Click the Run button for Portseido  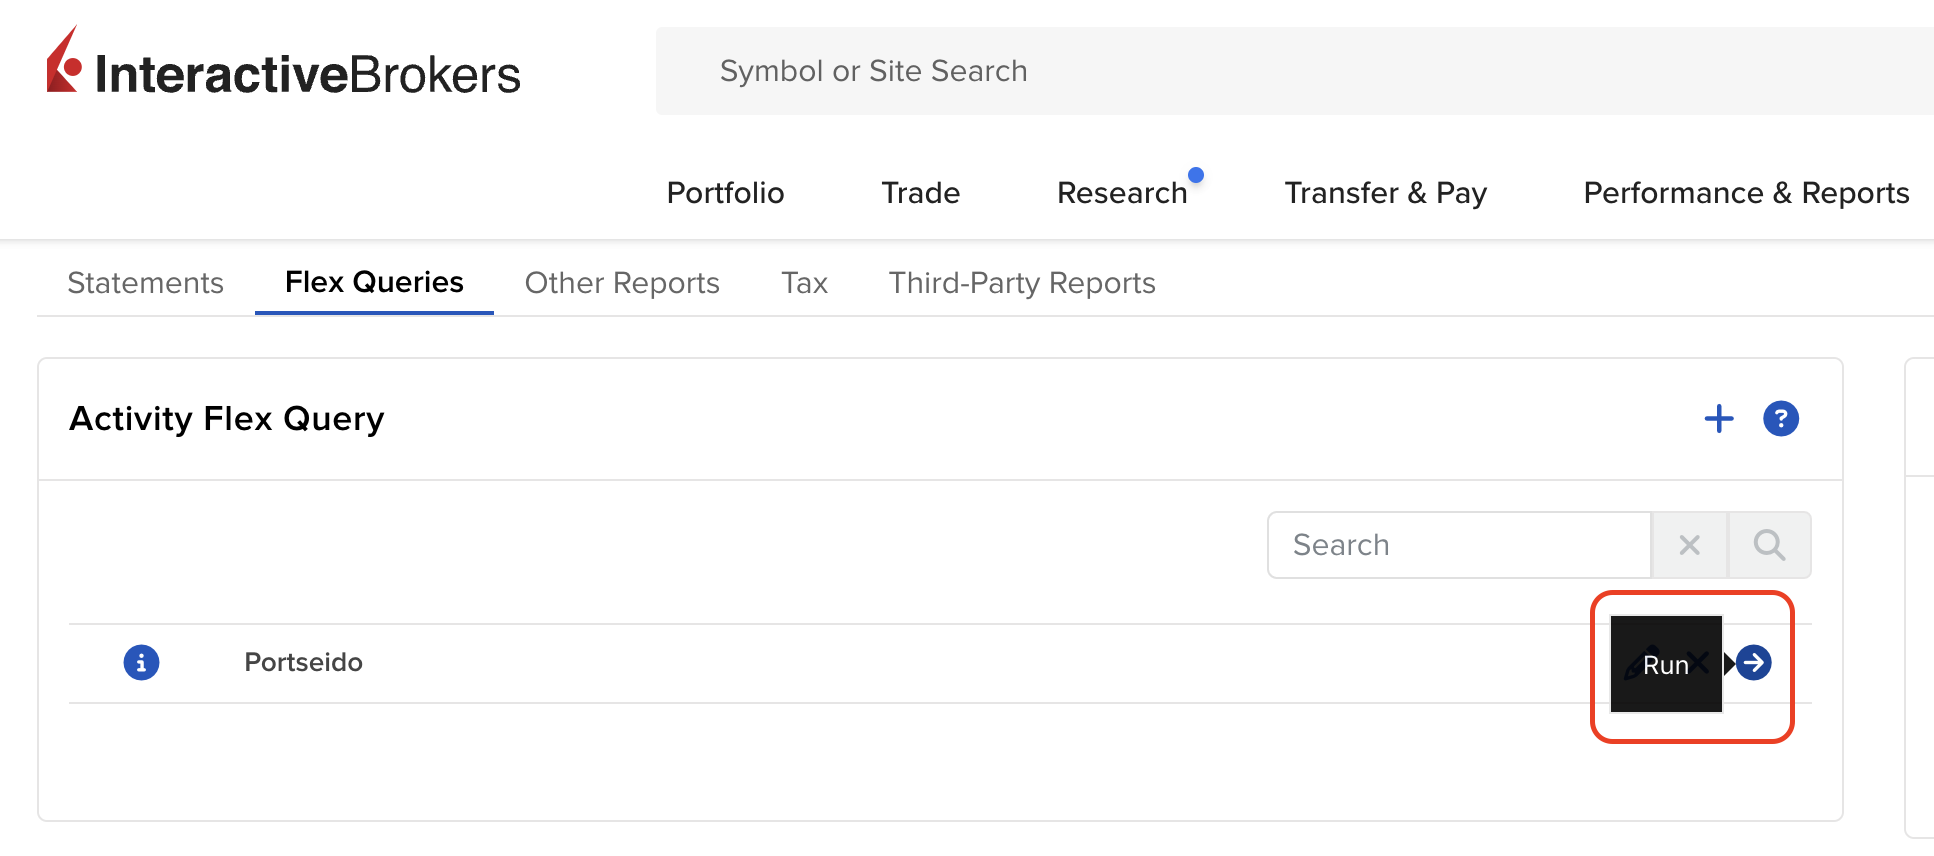(1665, 664)
